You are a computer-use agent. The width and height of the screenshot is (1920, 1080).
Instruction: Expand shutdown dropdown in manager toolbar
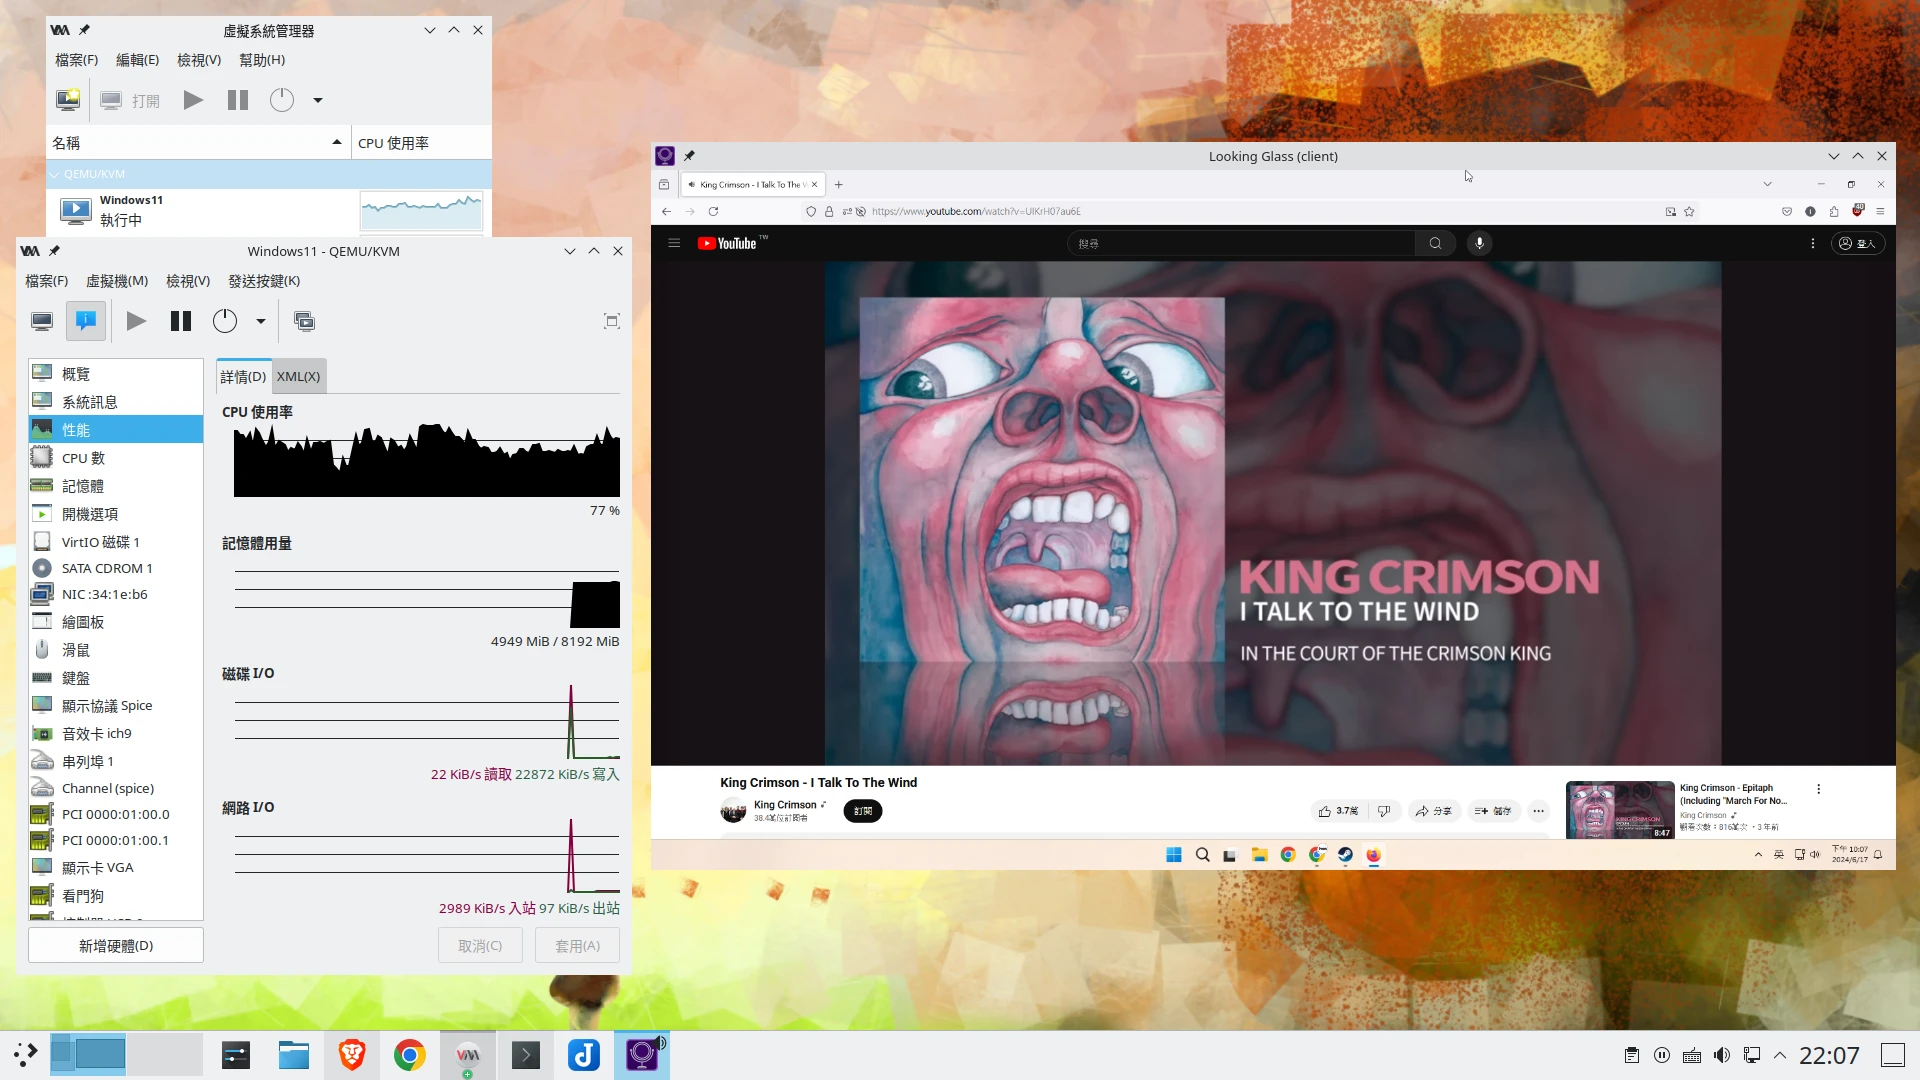point(318,100)
